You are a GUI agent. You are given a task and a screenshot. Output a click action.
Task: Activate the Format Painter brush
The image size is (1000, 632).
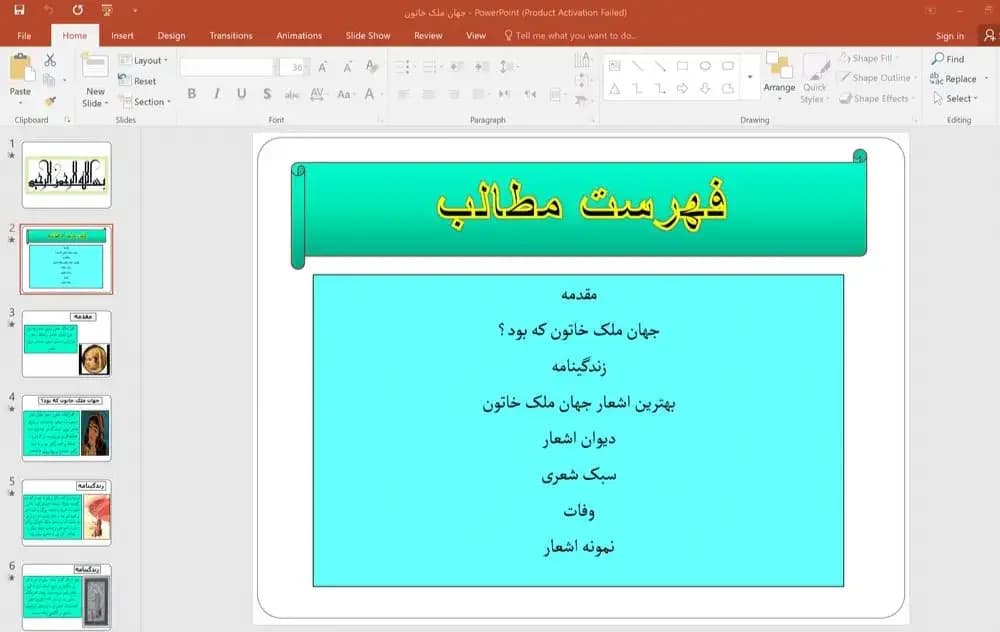(x=50, y=101)
